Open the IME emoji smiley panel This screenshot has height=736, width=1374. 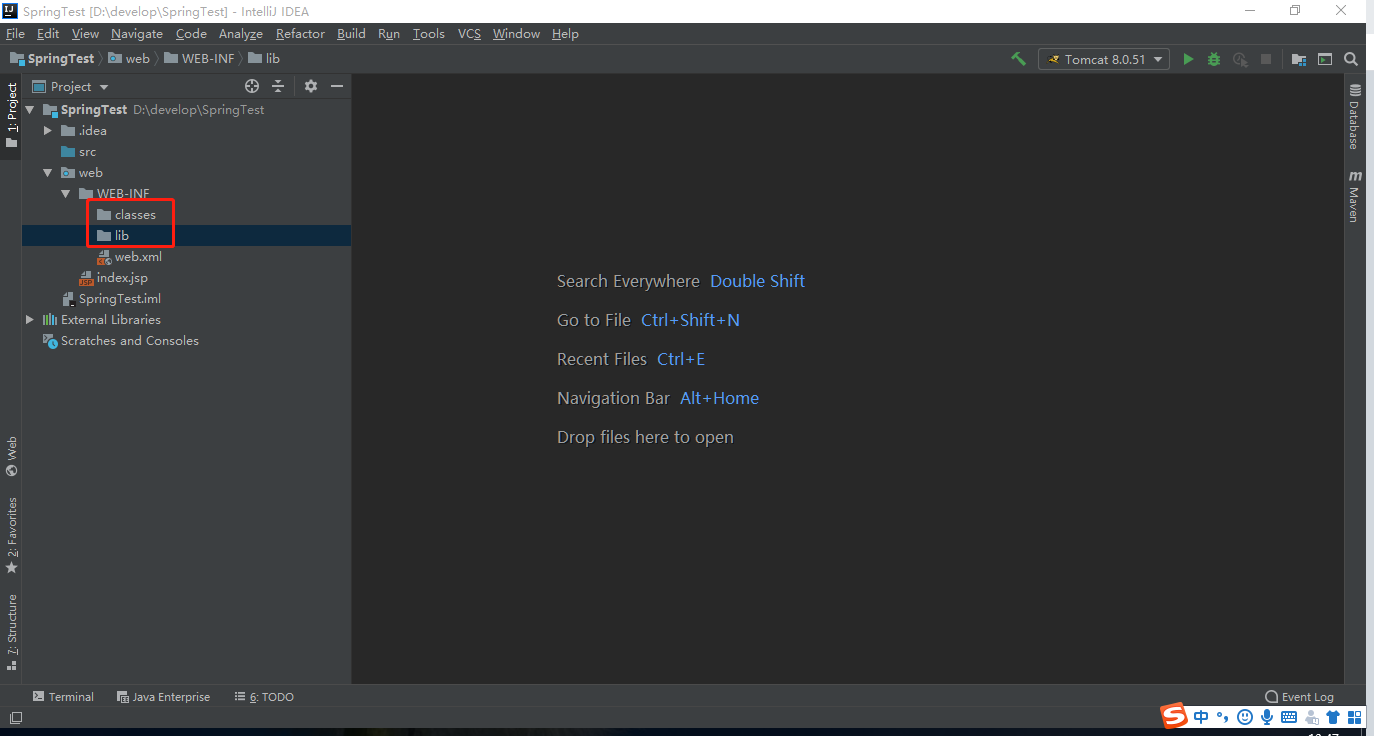1244,717
